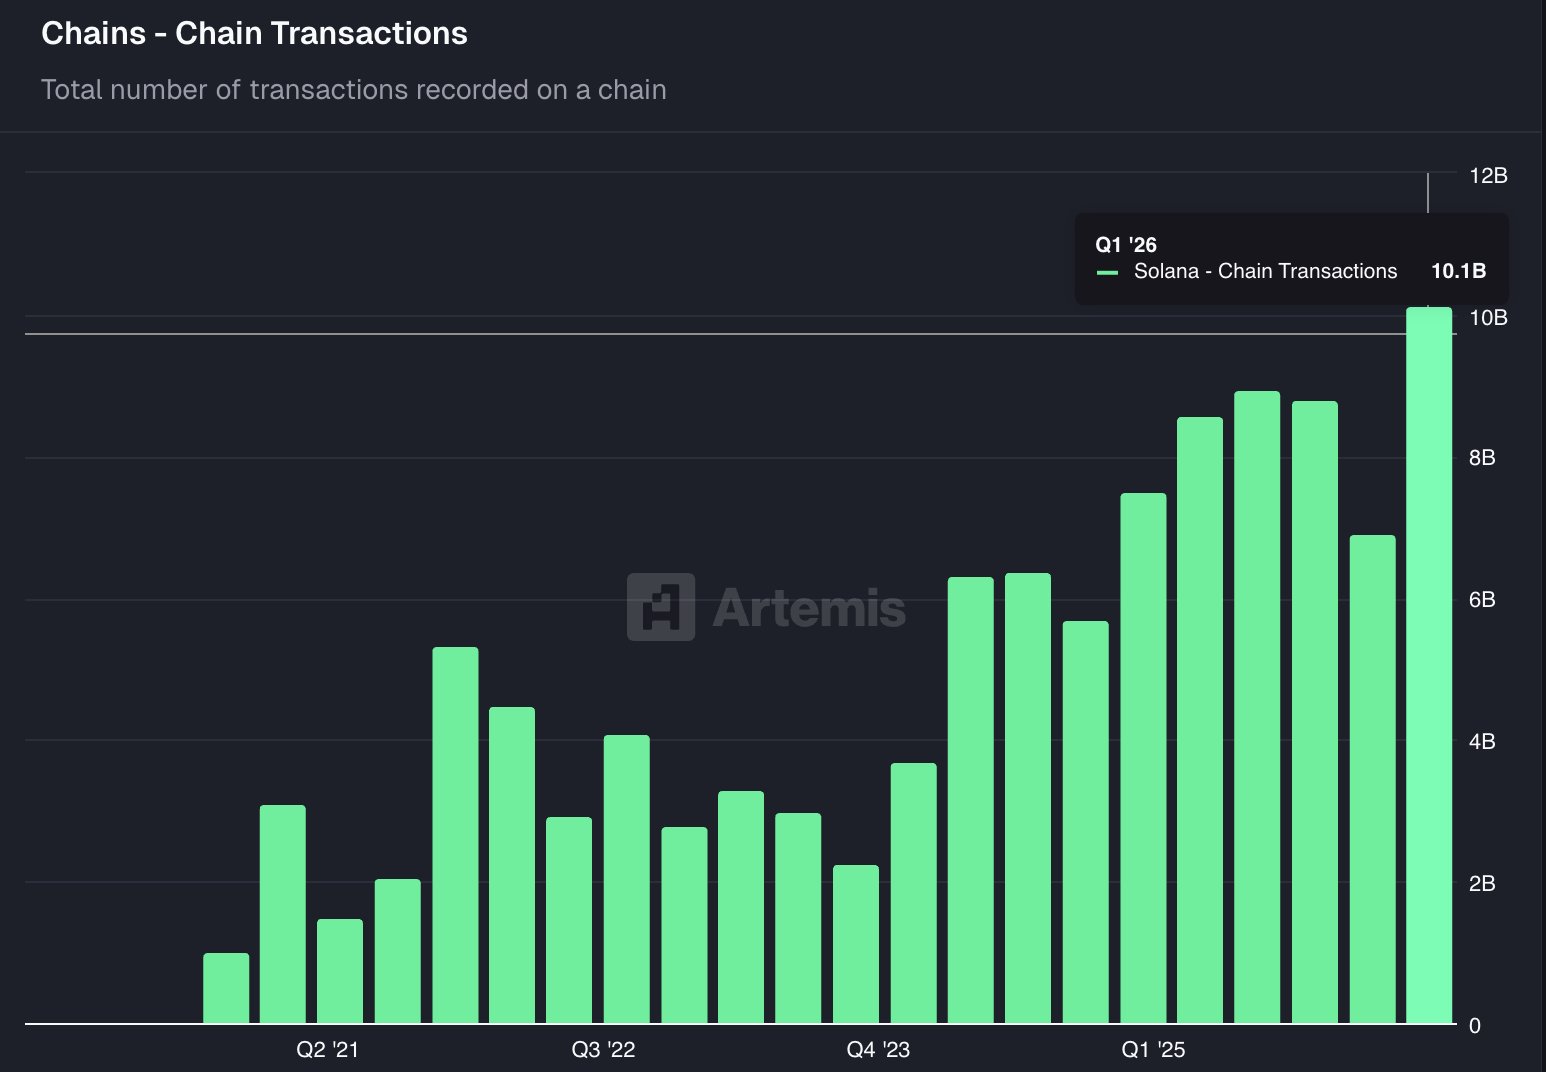
Task: Click the 6B y-axis label
Action: [1482, 599]
